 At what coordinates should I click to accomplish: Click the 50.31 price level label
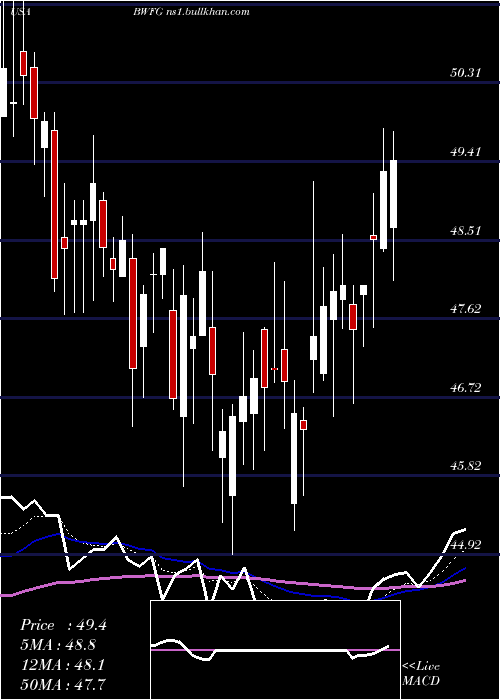pos(466,73)
